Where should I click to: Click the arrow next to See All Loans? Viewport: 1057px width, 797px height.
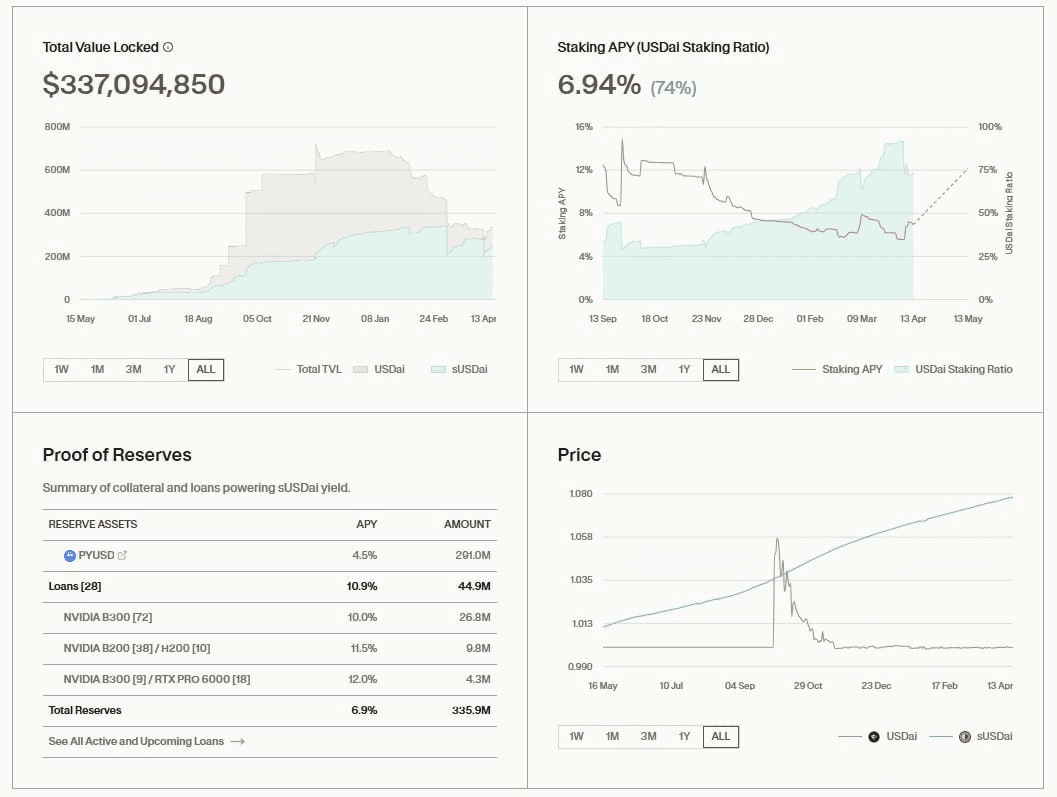pos(237,741)
